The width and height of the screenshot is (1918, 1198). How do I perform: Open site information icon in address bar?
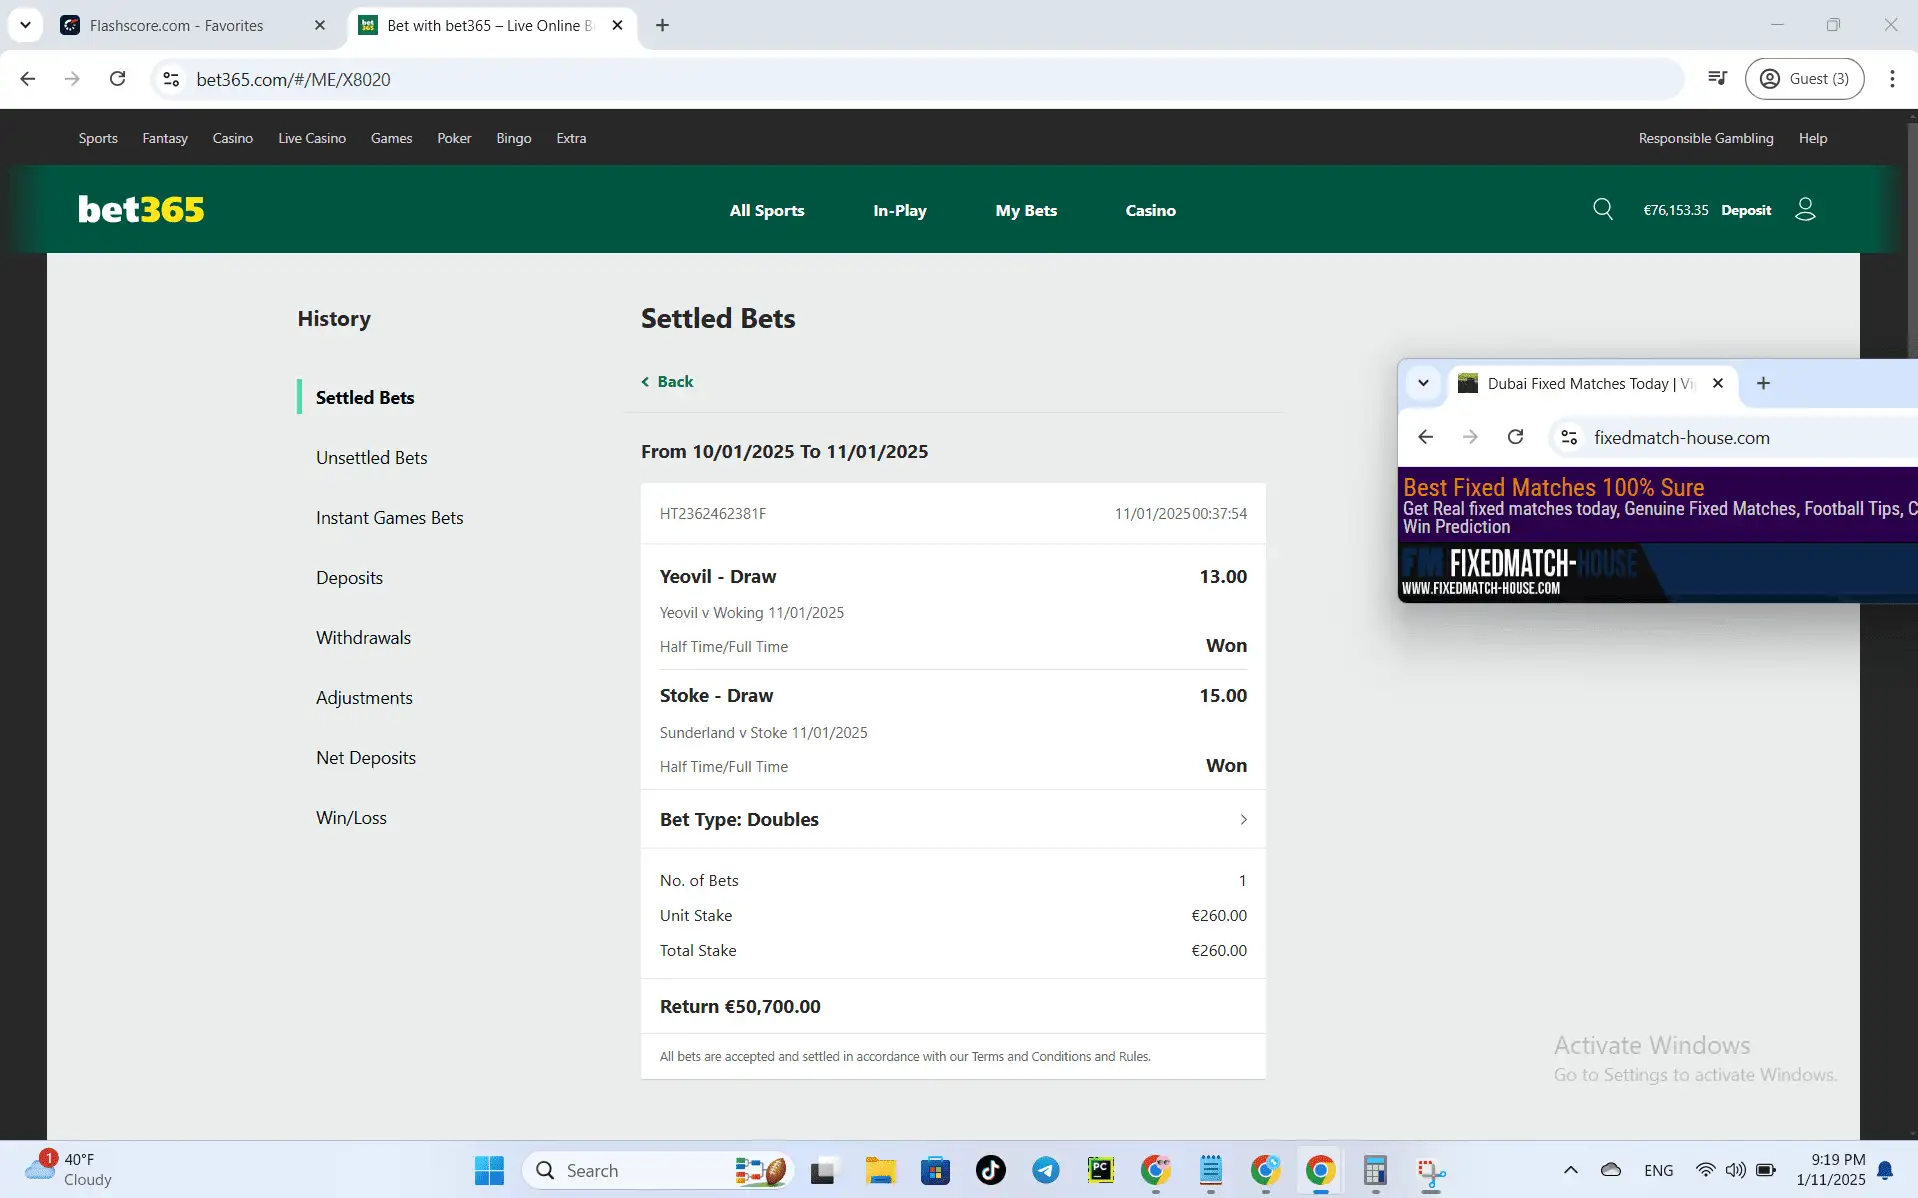(171, 79)
